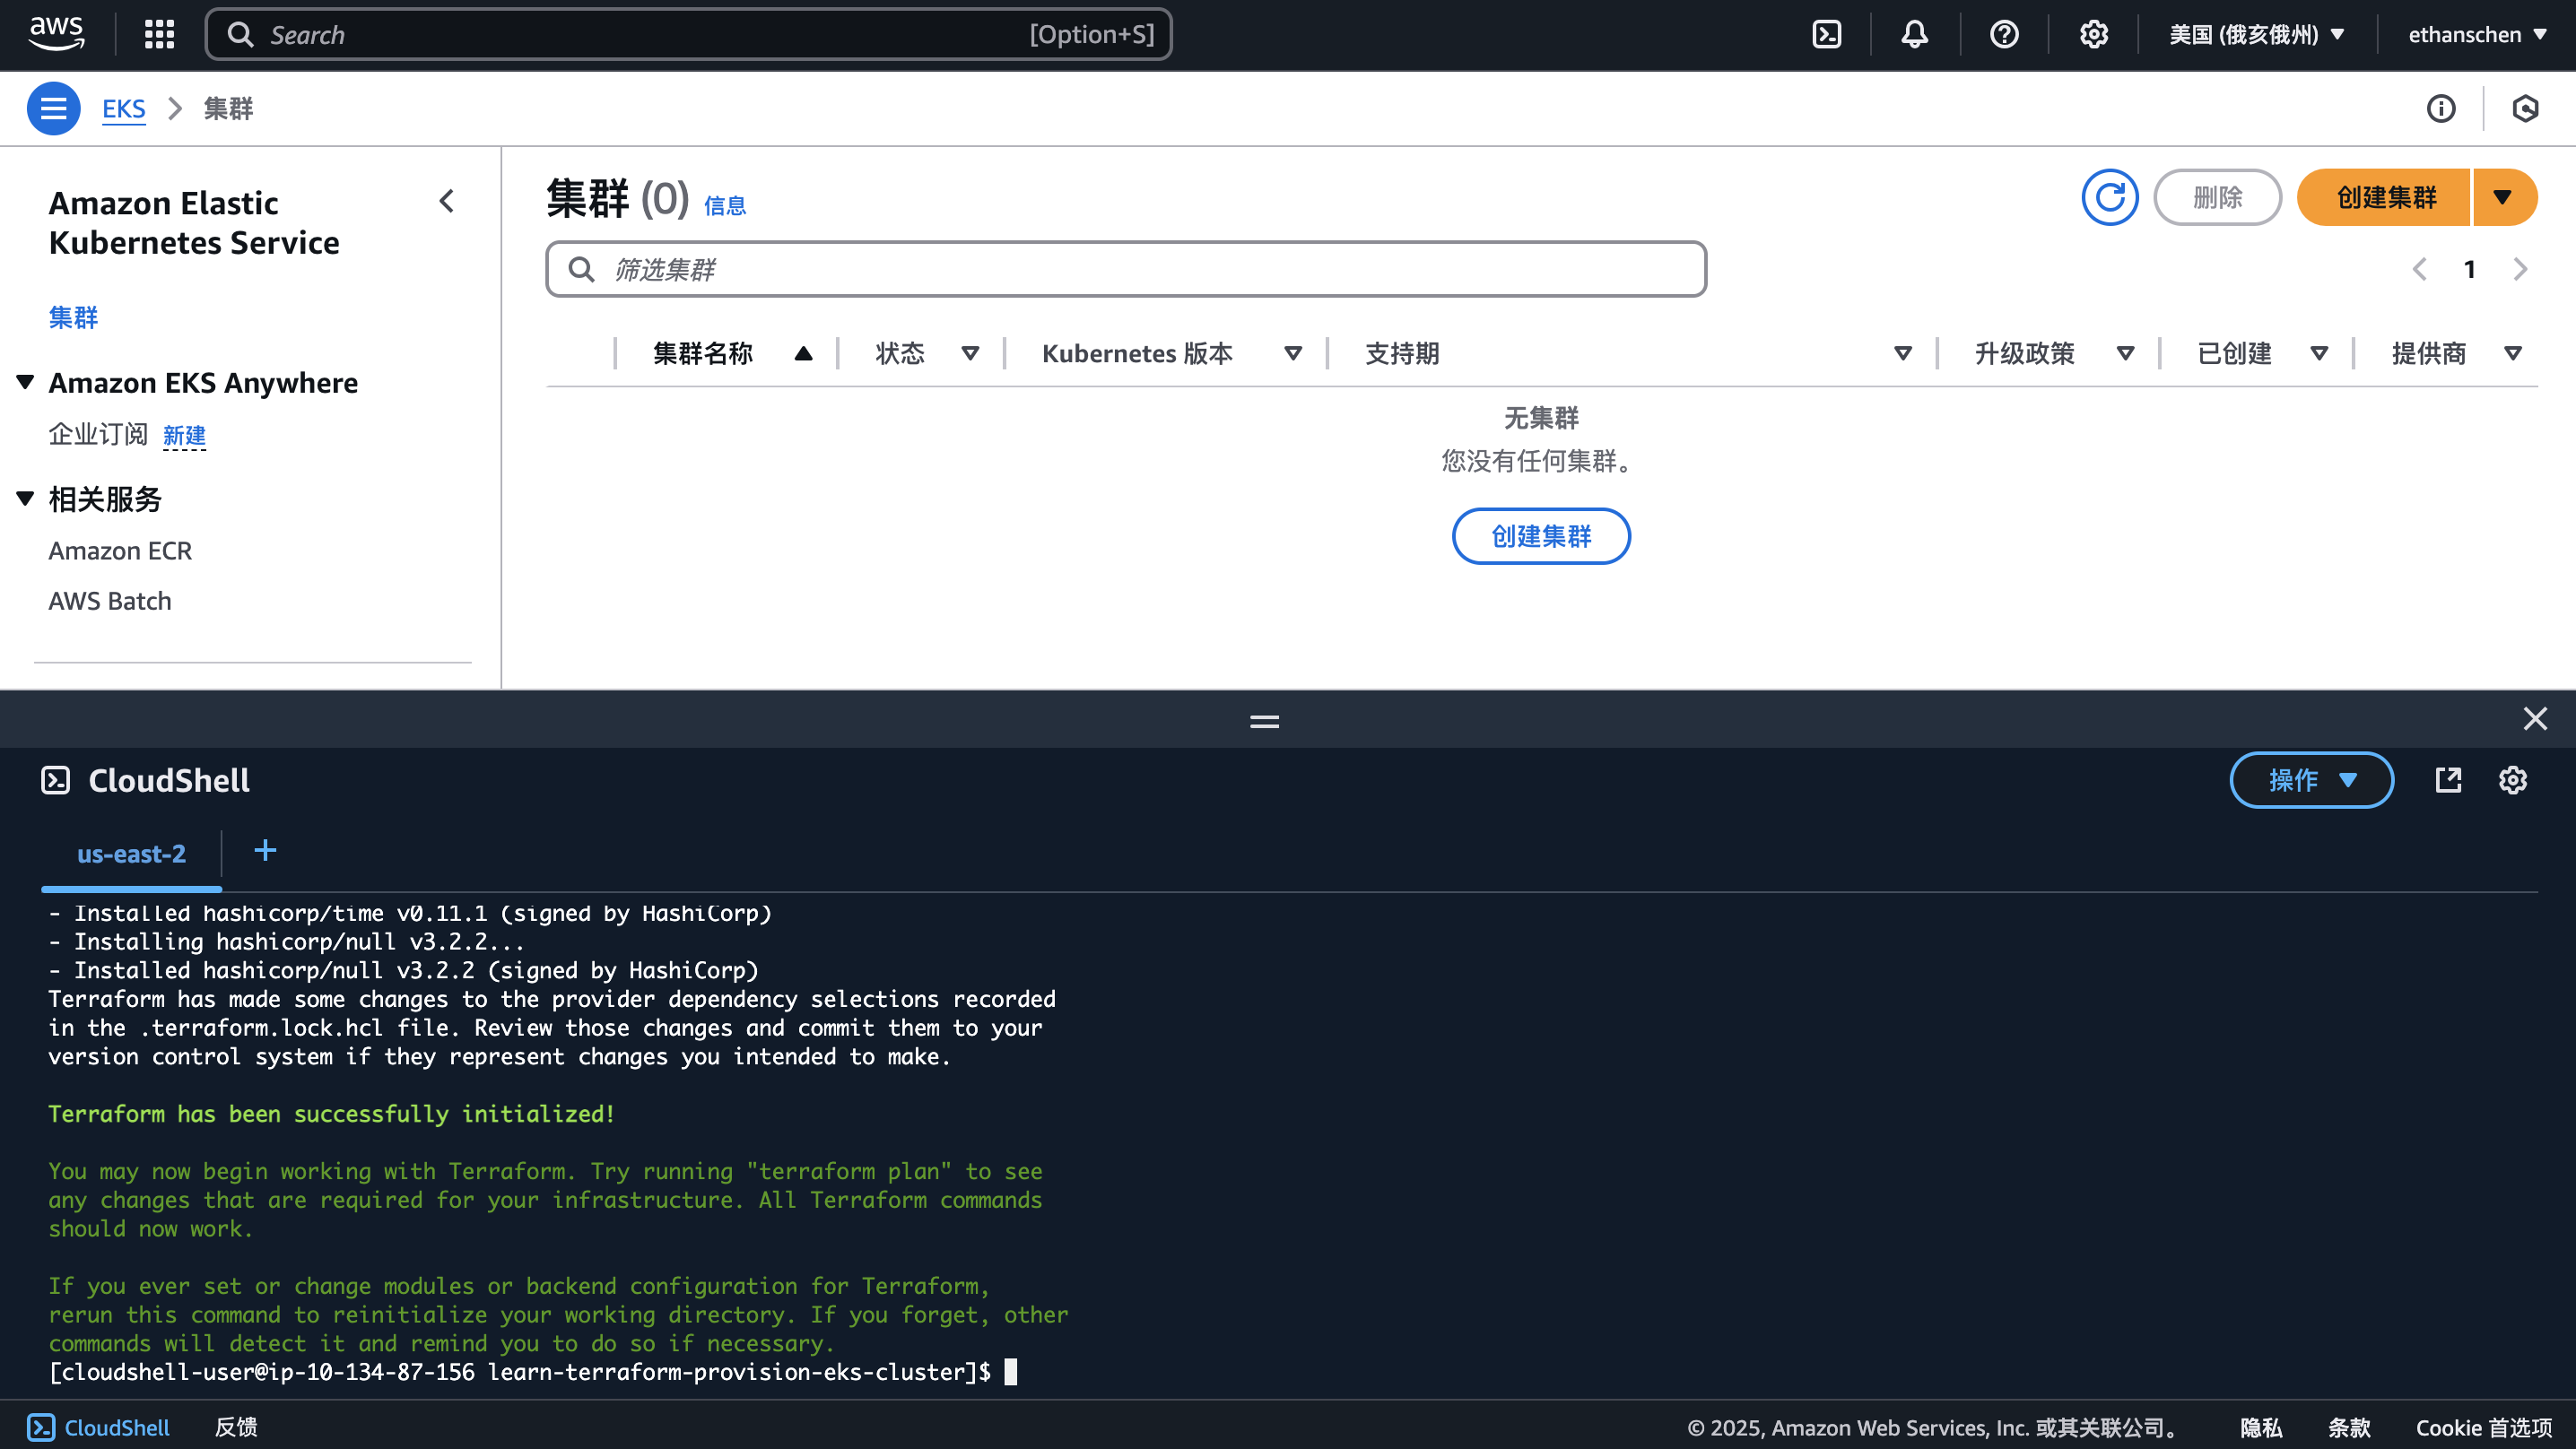Click the EKS page info icon
Screen dimensions: 2576x1449
[2441, 108]
